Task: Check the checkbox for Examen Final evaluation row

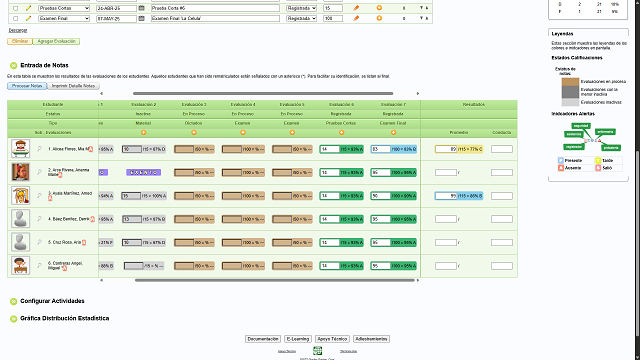Action: click(x=16, y=18)
